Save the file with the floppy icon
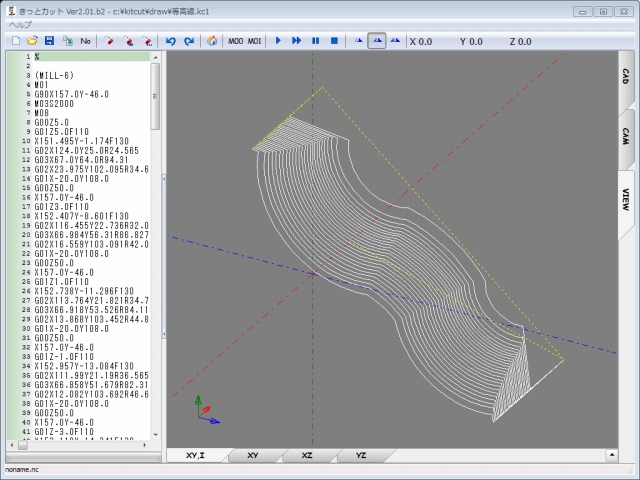This screenshot has width=640, height=480. point(49,41)
